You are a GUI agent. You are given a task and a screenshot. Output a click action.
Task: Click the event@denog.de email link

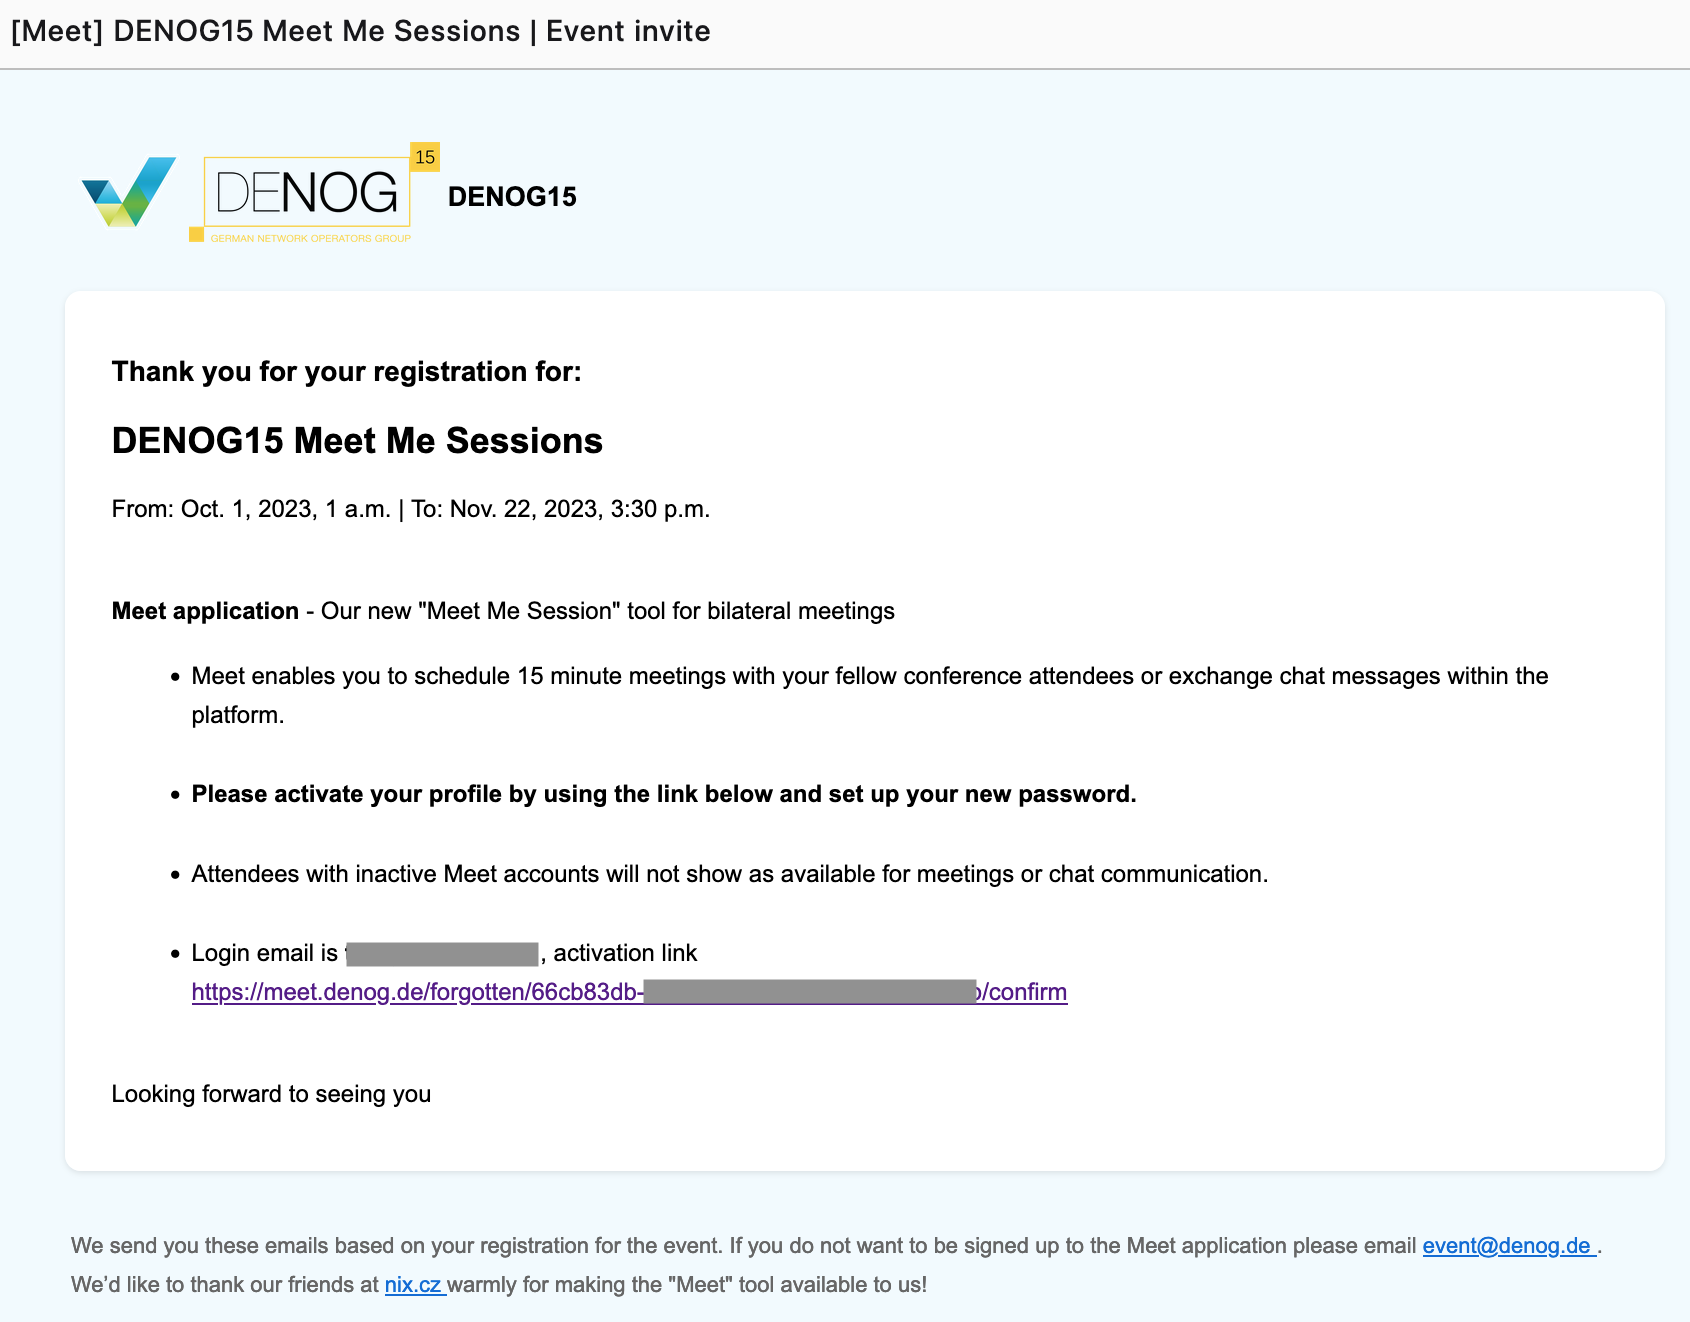coord(1509,1246)
